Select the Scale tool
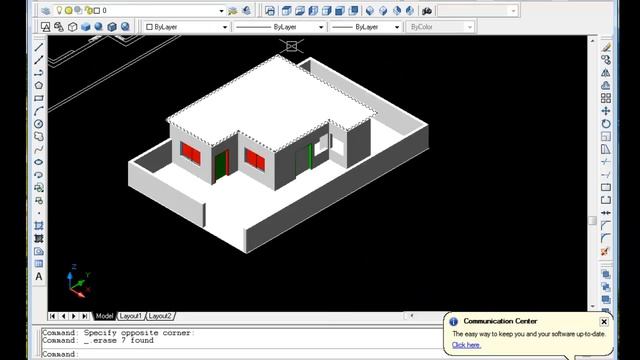Image resolution: width=640 pixels, height=360 pixels. click(606, 136)
